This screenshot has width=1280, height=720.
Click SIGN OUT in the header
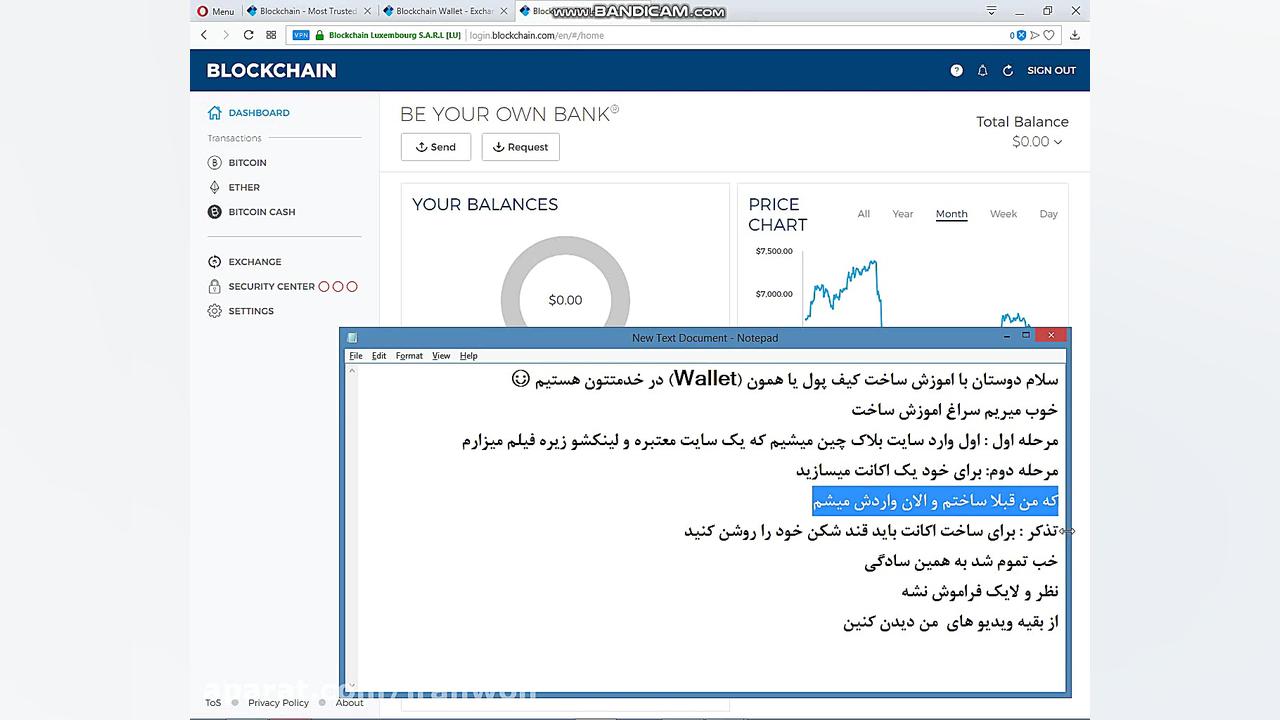(x=1051, y=70)
